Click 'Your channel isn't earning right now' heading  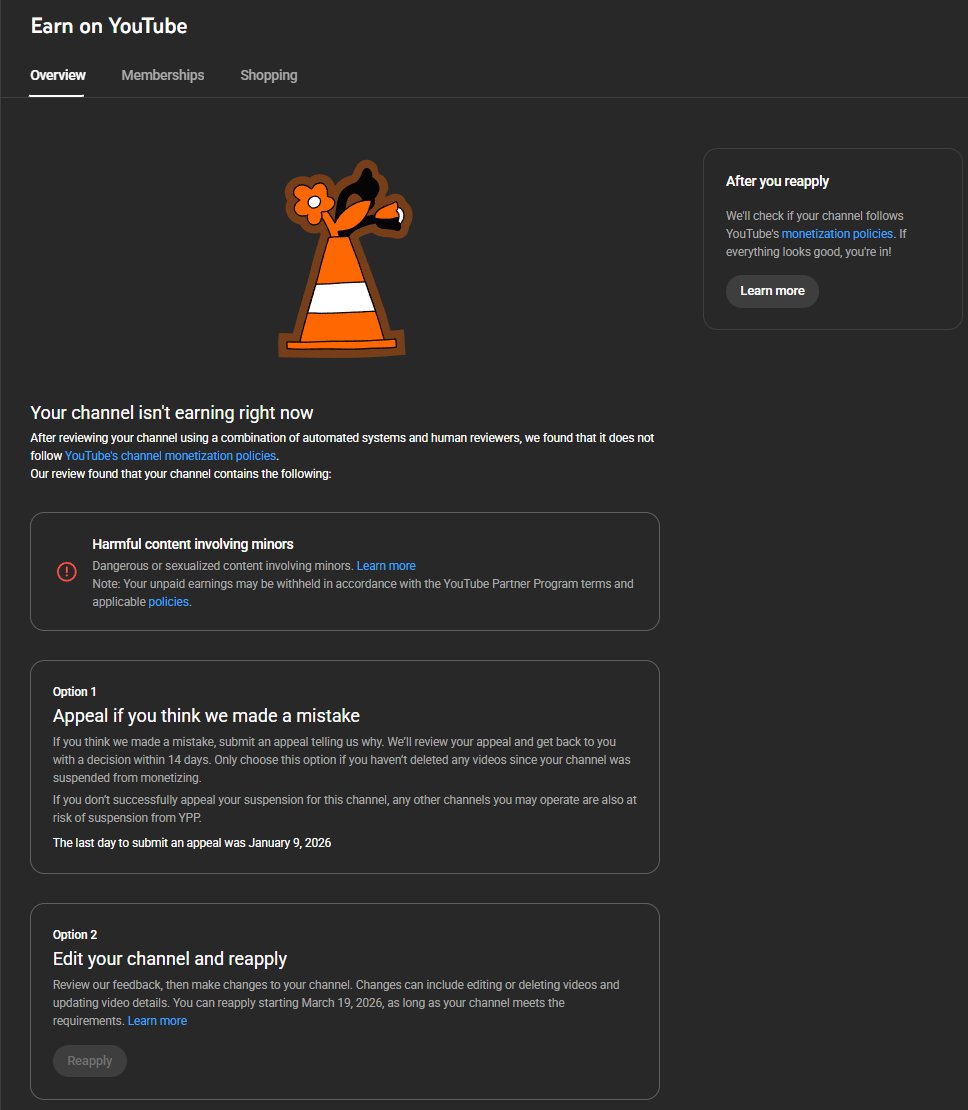click(x=171, y=413)
